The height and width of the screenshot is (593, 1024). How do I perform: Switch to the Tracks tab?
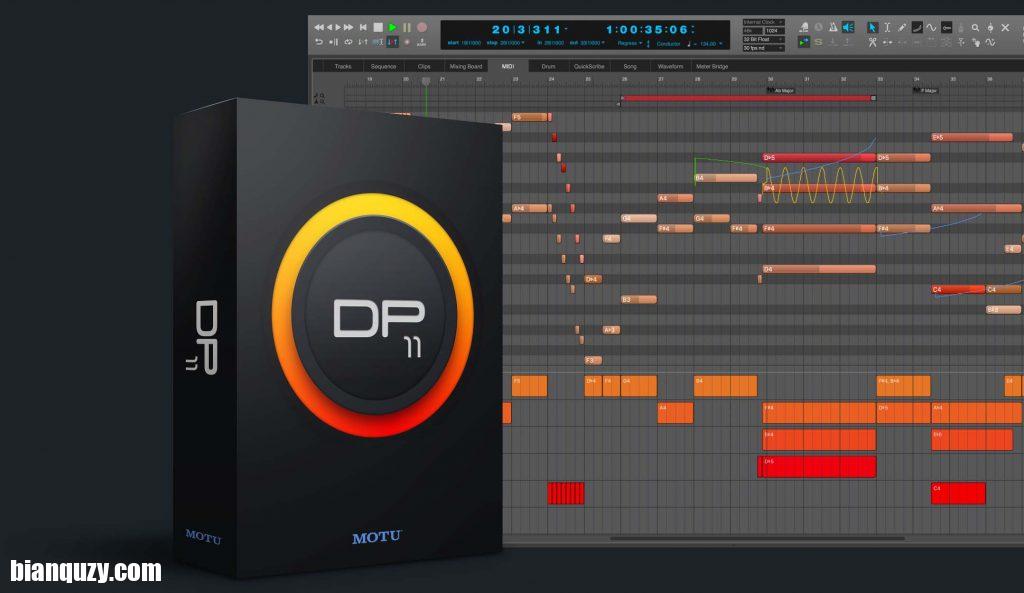coord(343,66)
